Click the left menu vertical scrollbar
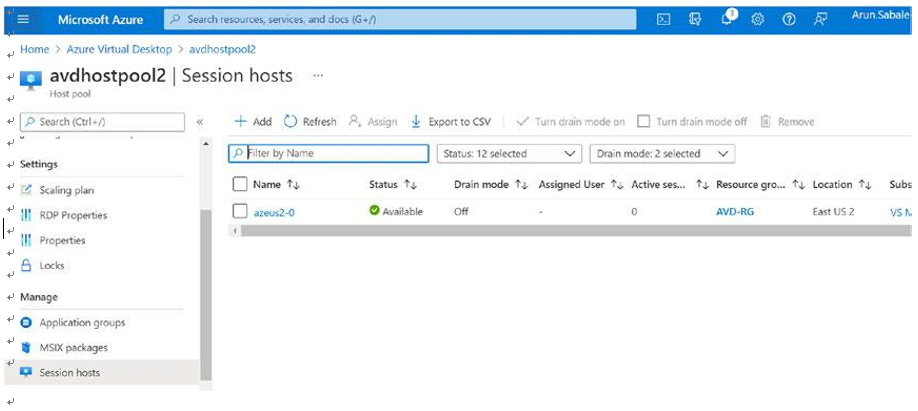The height and width of the screenshot is (411, 918). (205, 295)
